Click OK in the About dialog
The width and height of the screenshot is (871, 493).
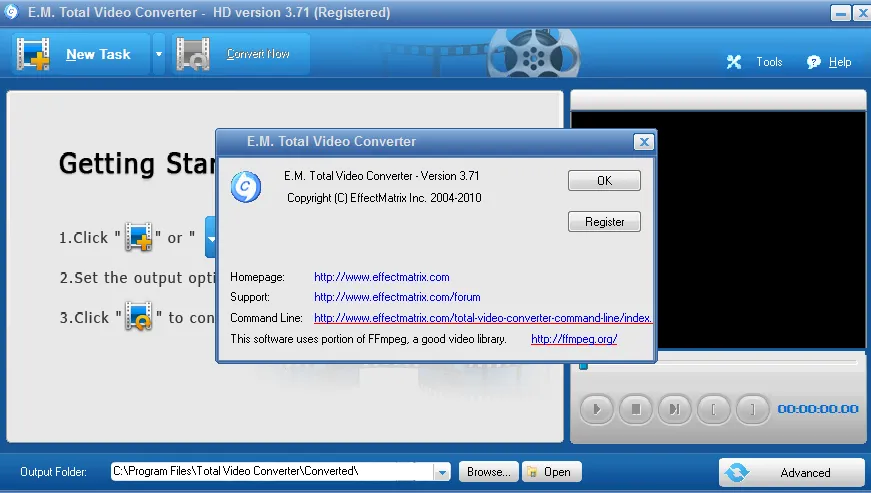(x=604, y=180)
